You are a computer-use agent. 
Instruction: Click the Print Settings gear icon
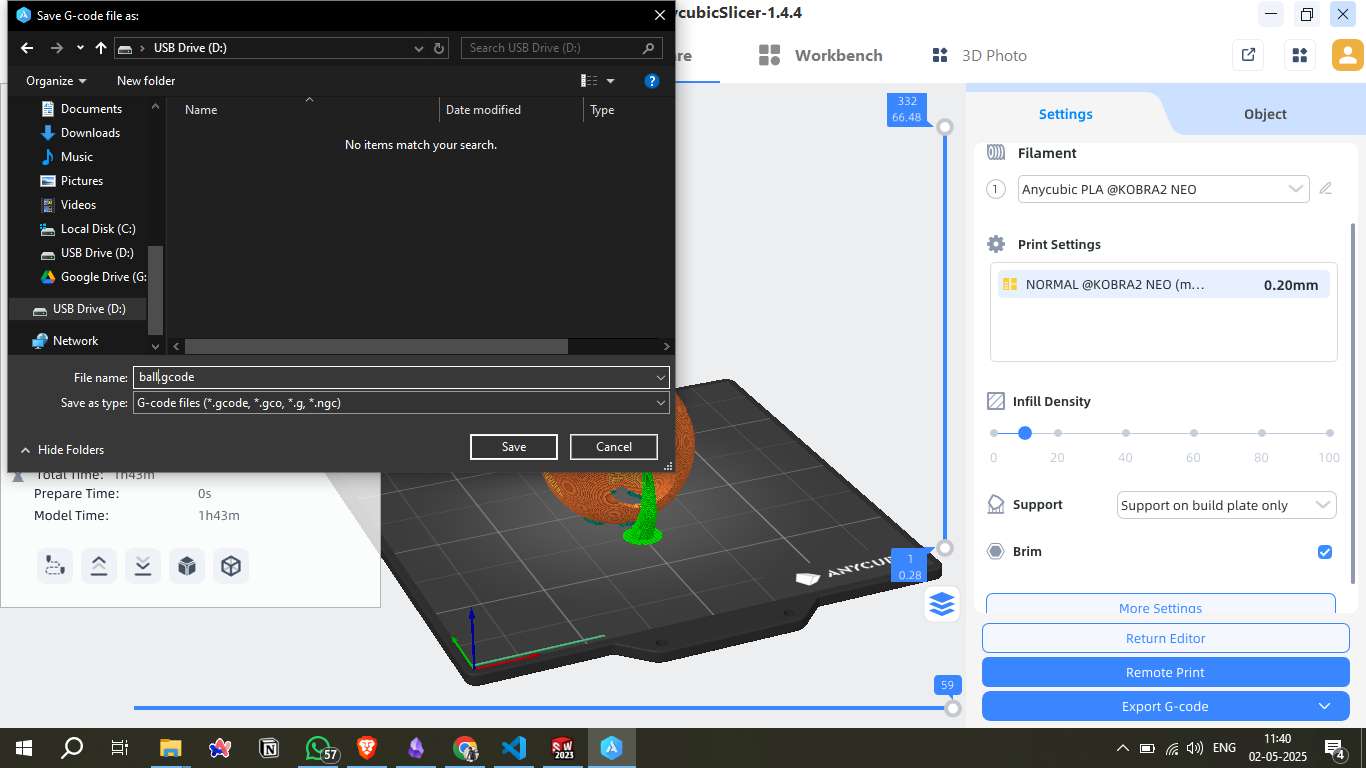996,244
